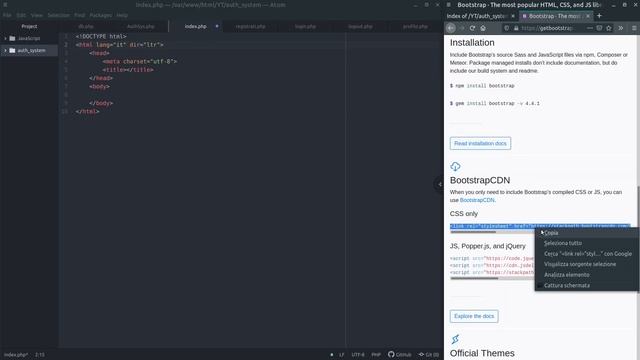
Task: Choose 'Cerca ... con Google' context entry
Action: pos(587,254)
